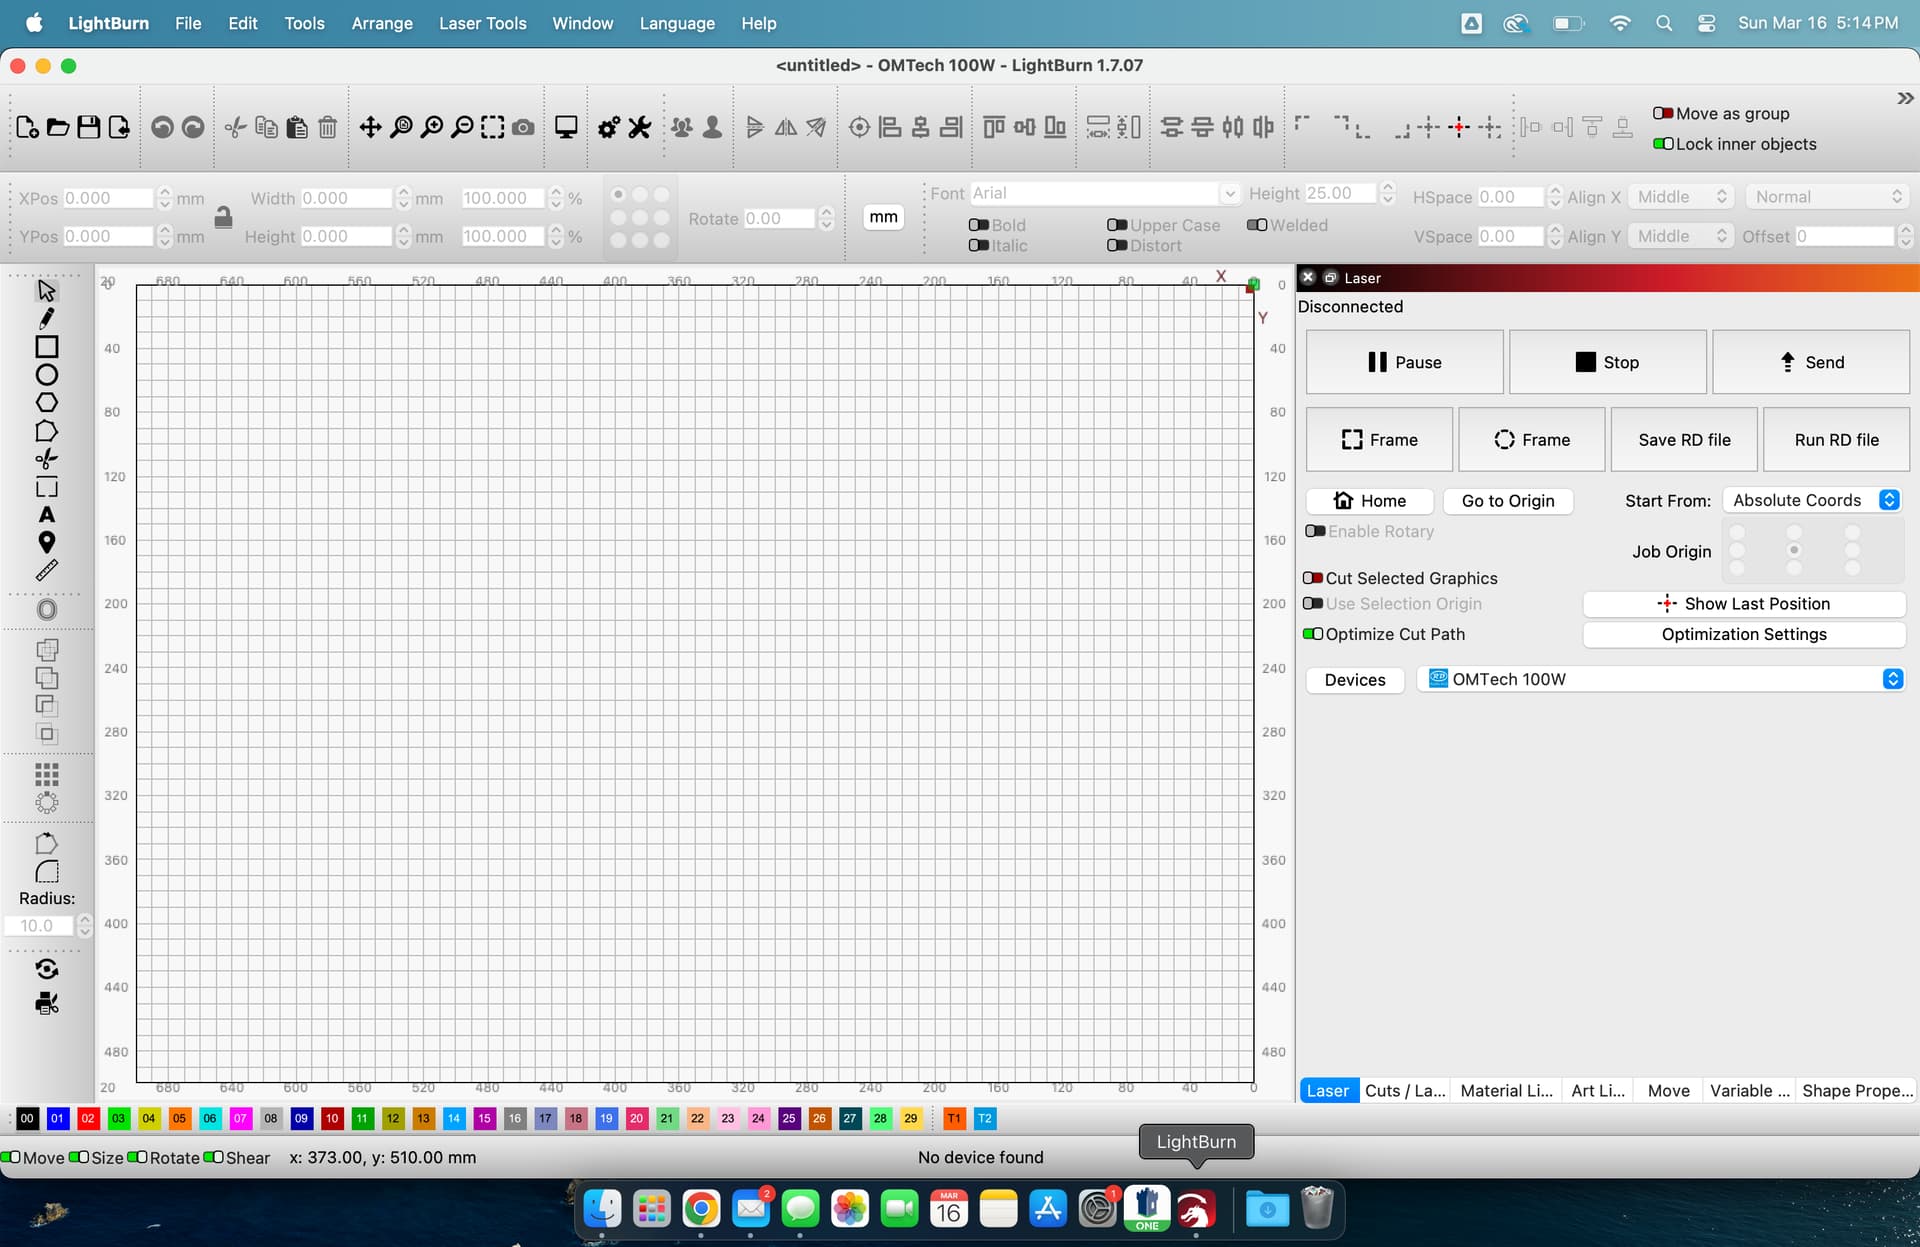Click the mm units toggle button
Screen dimensions: 1920x1247
pos(883,217)
